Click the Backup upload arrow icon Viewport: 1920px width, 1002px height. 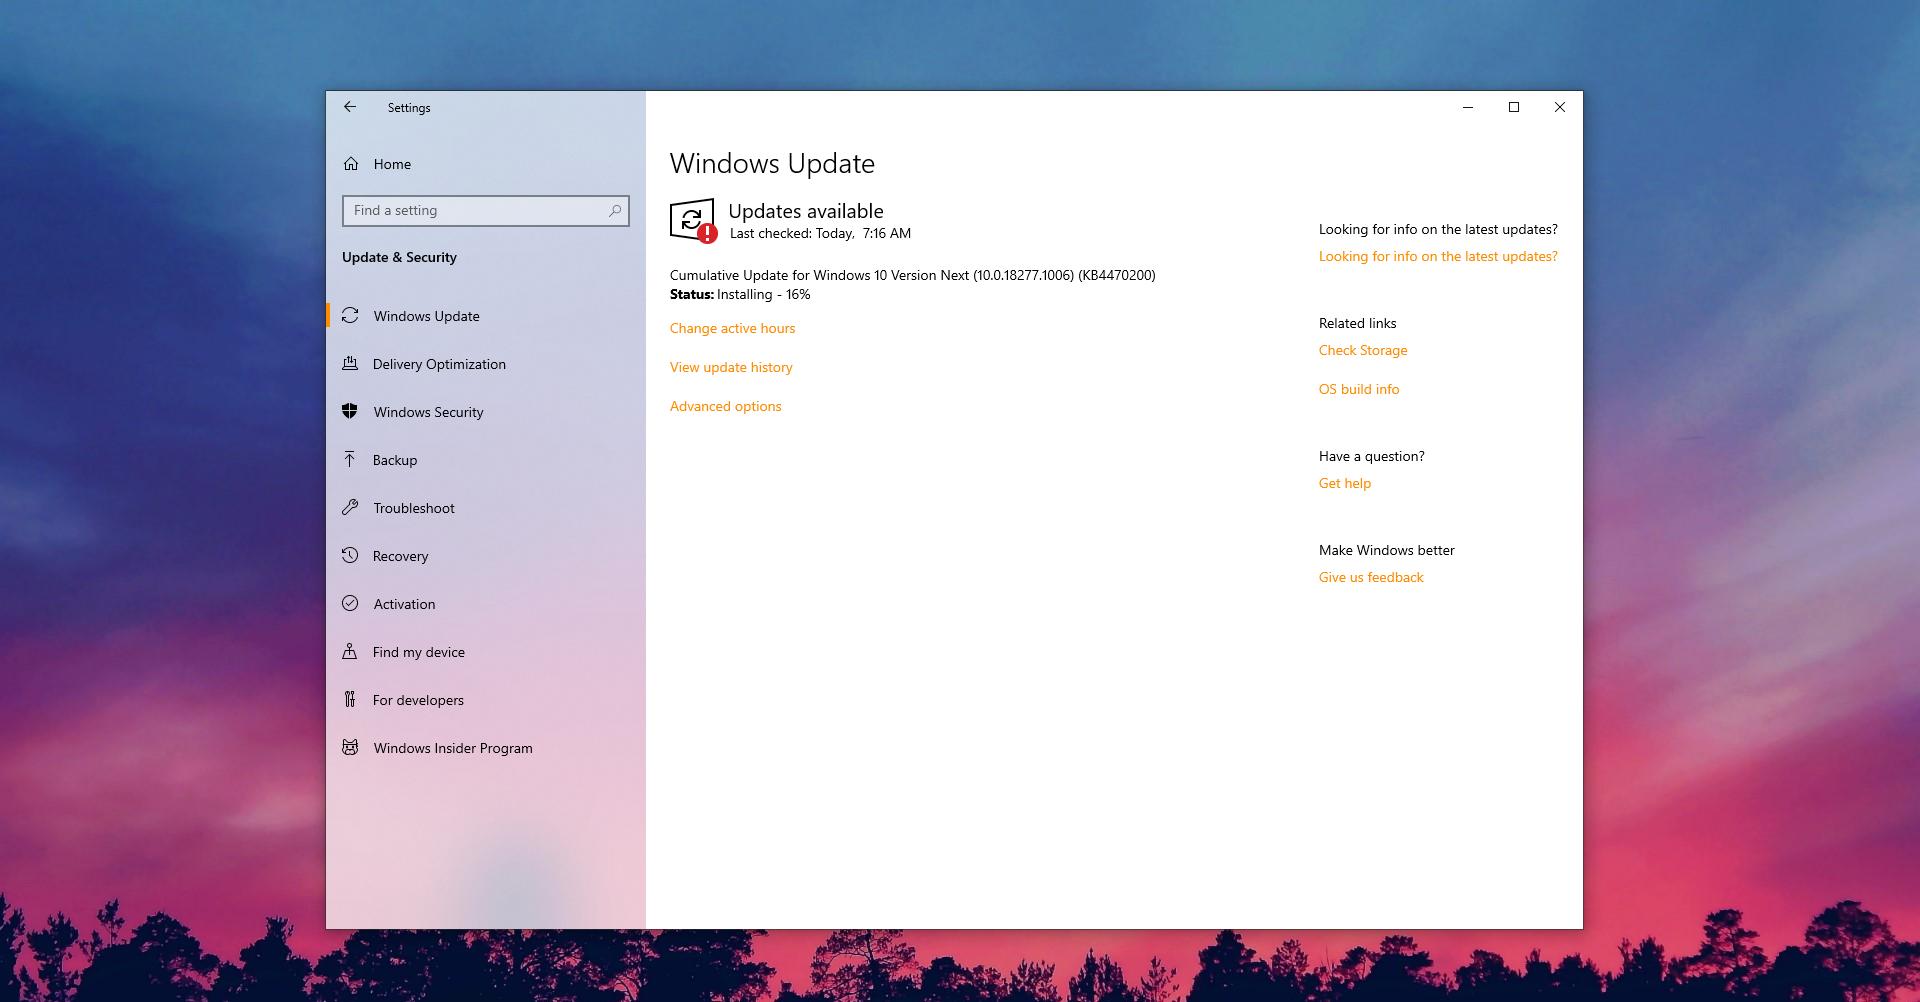[350, 460]
